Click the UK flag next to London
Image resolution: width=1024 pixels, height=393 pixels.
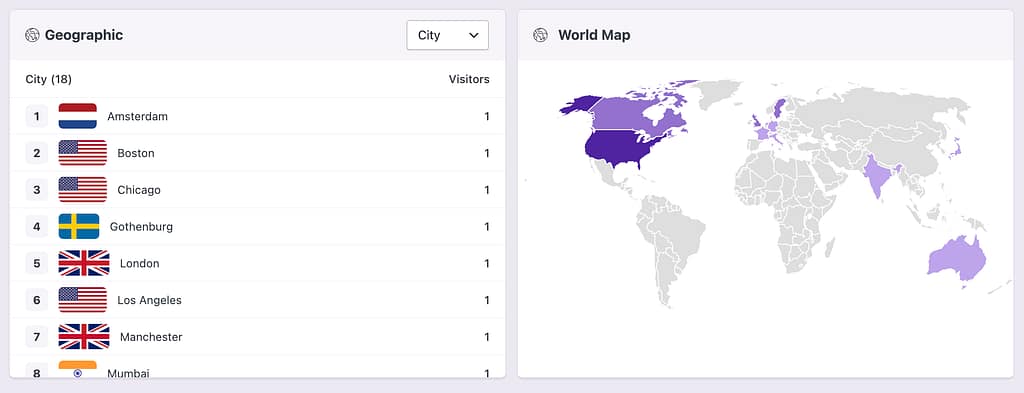pyautogui.click(x=84, y=263)
